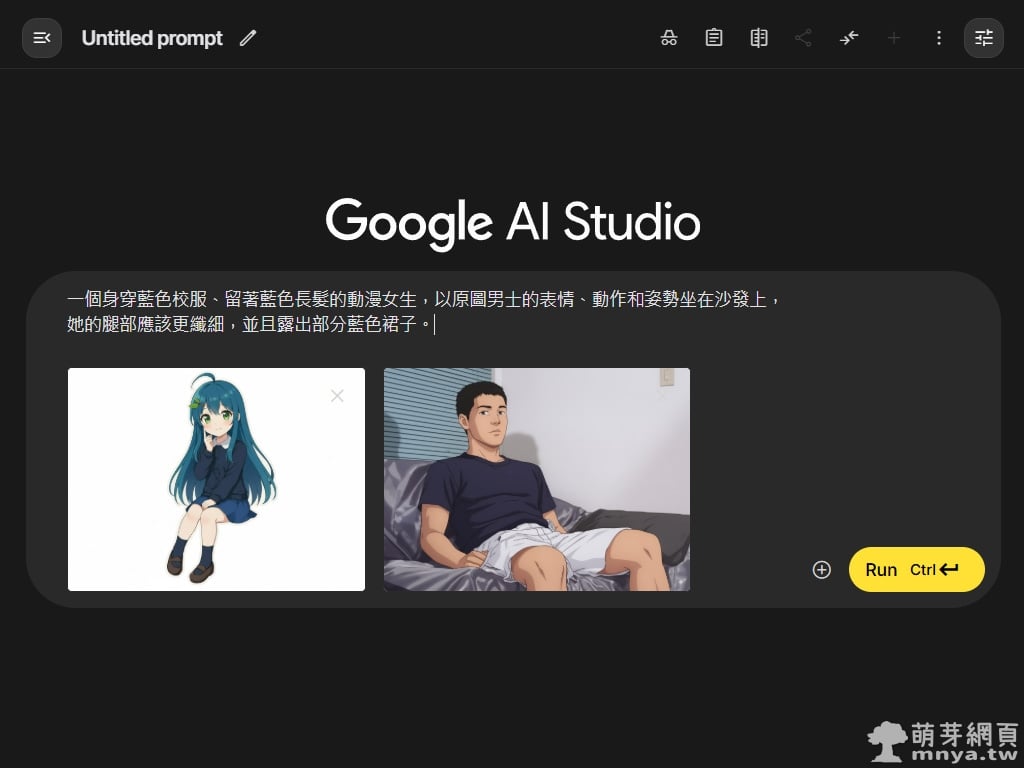Viewport: 1024px width, 768px height.
Task: Click the Untitled prompt title
Action: coord(152,38)
